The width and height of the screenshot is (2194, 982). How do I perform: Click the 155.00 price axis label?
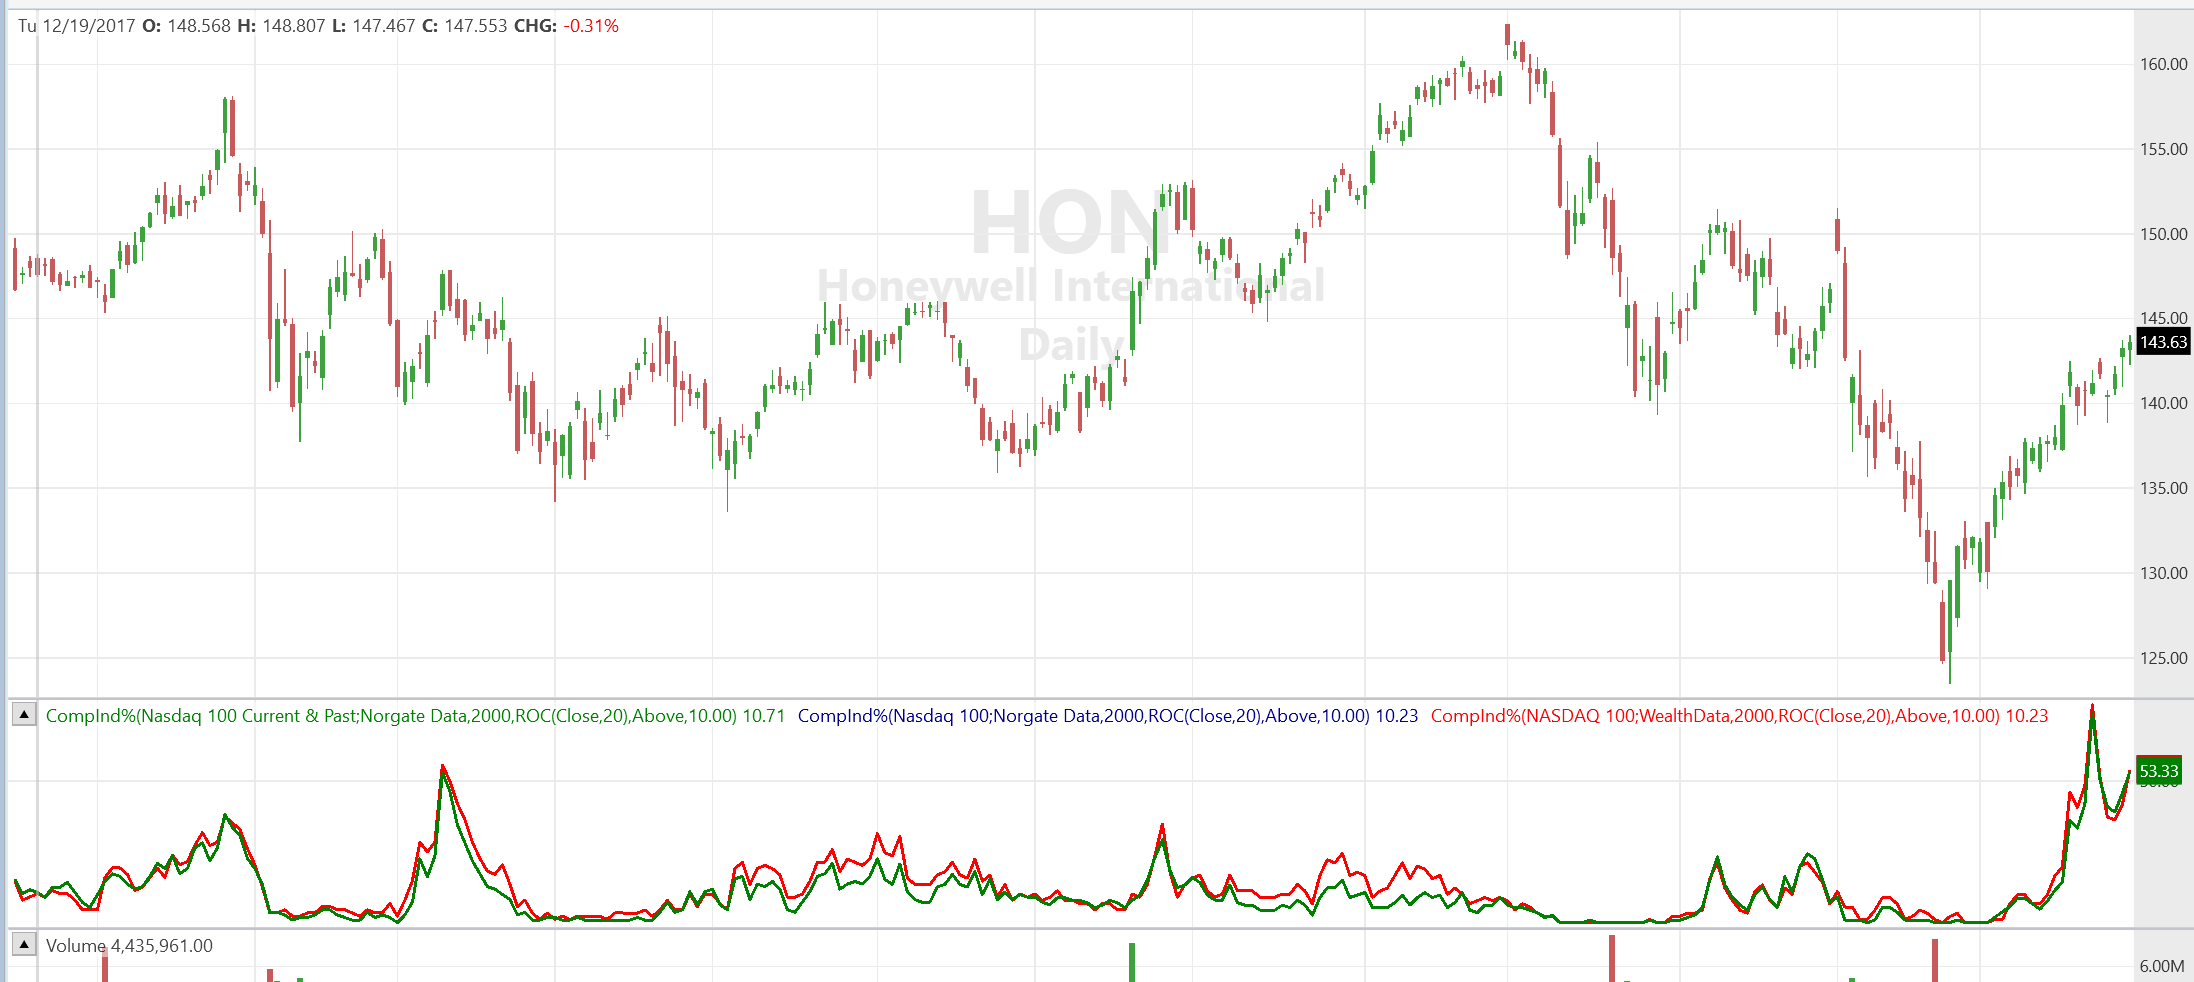click(2163, 149)
